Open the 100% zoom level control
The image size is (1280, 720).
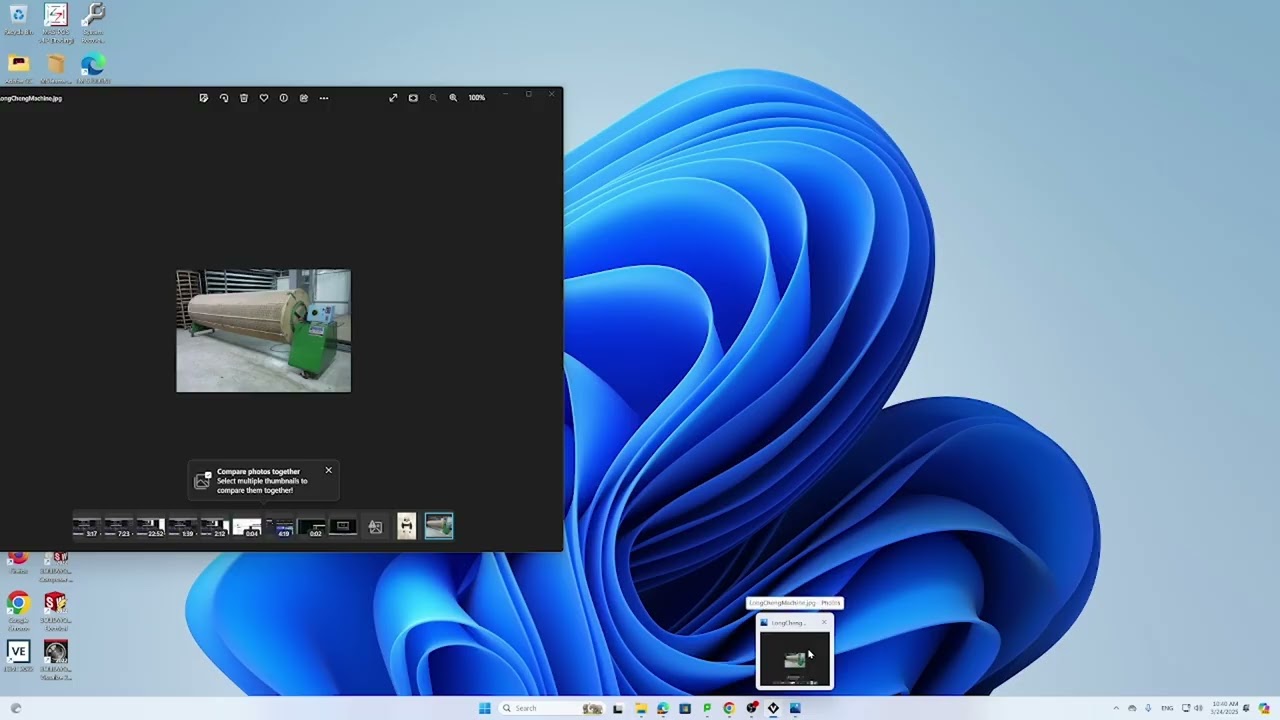[477, 98]
